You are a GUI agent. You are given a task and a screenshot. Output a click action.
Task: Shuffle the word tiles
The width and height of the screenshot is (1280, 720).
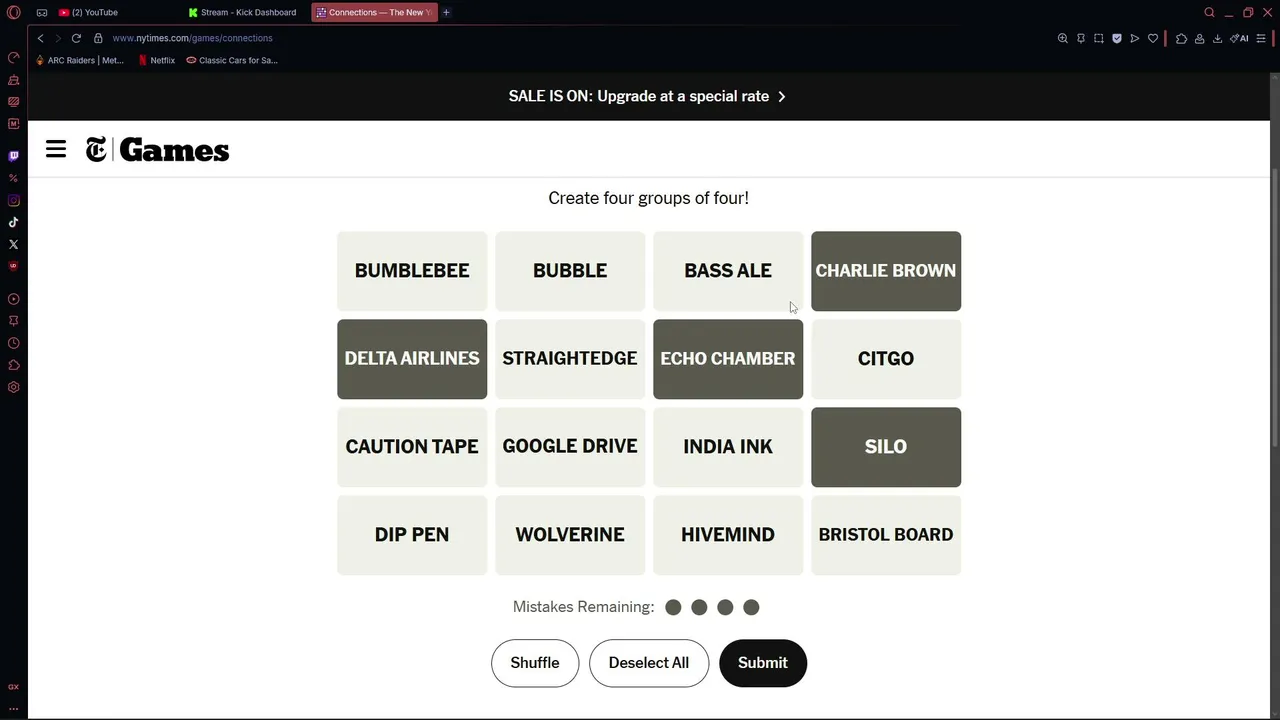(535, 663)
